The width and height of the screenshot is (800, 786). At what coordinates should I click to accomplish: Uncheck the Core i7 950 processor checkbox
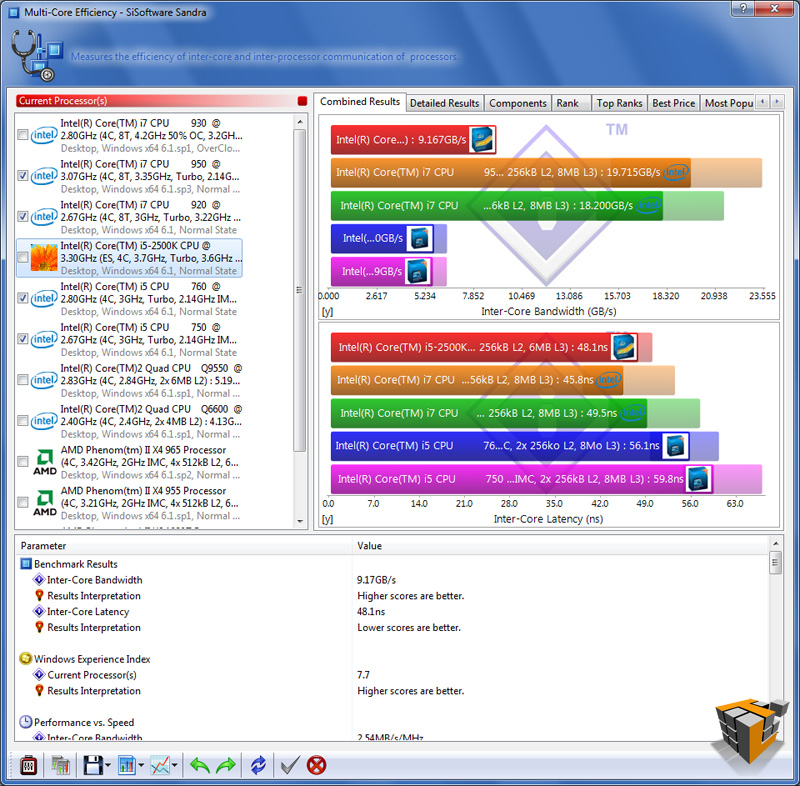coord(22,175)
